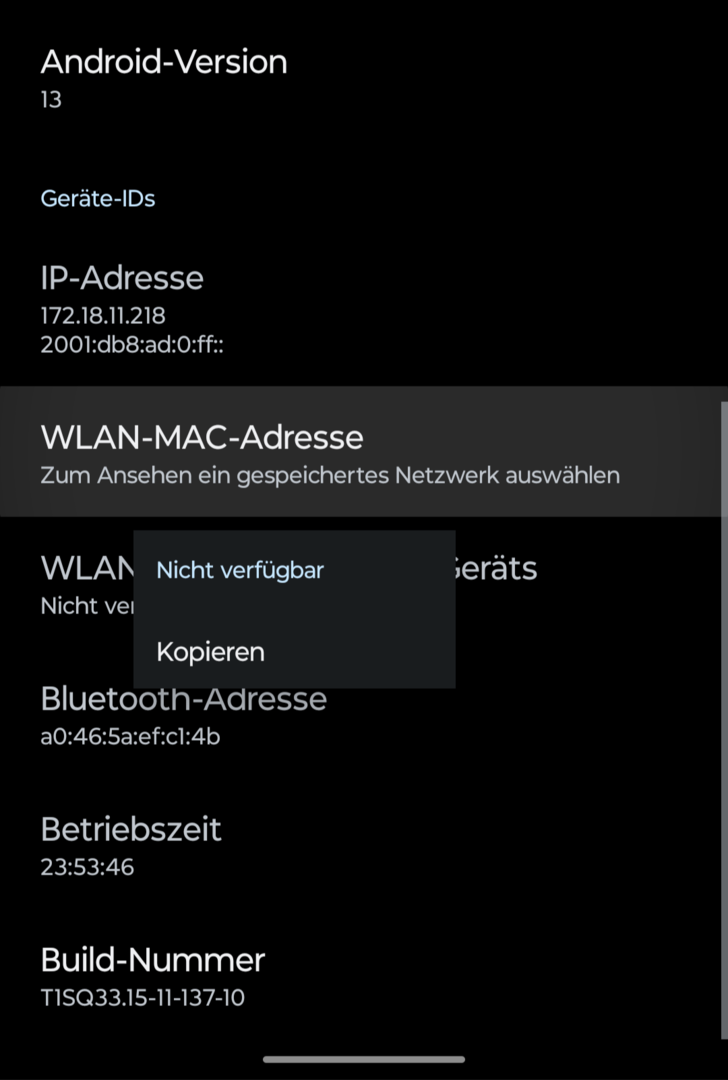Screen dimensions: 728x1080
Task: Tap the uptime value 23:53:46
Action: 87,867
